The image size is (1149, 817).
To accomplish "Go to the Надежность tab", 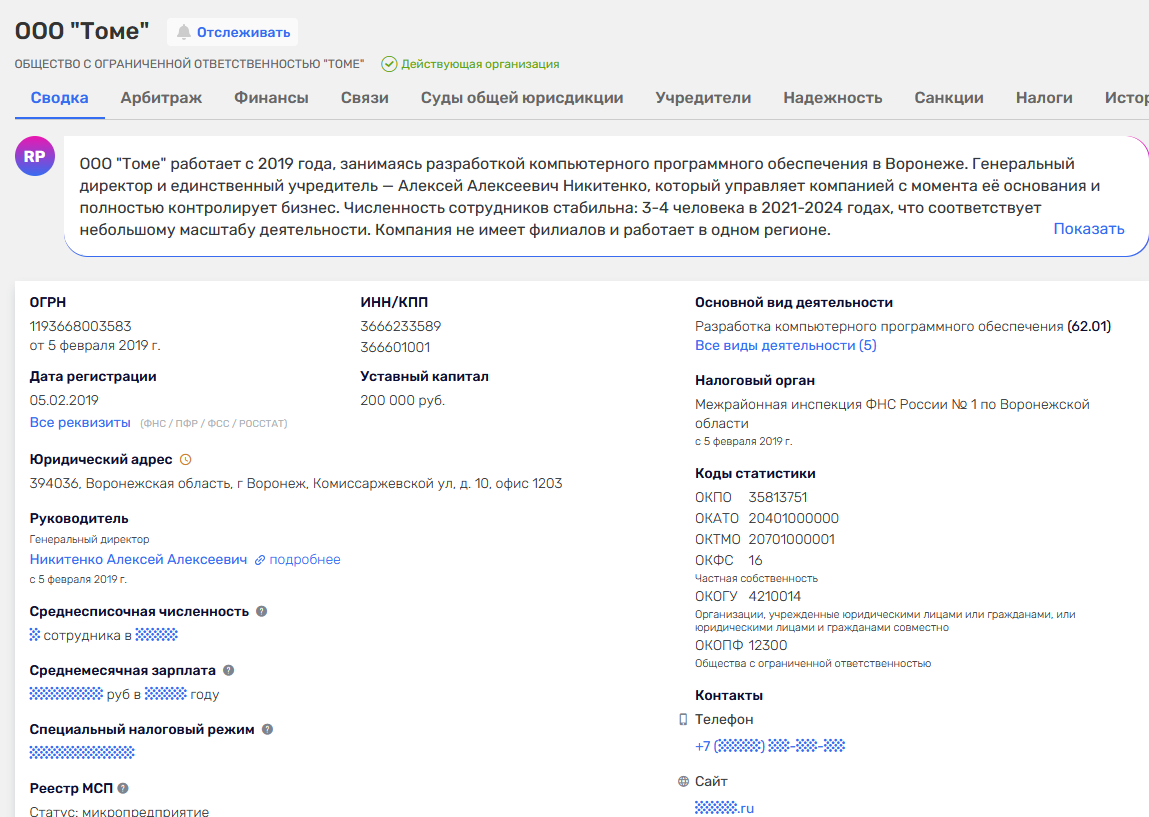I will [832, 98].
